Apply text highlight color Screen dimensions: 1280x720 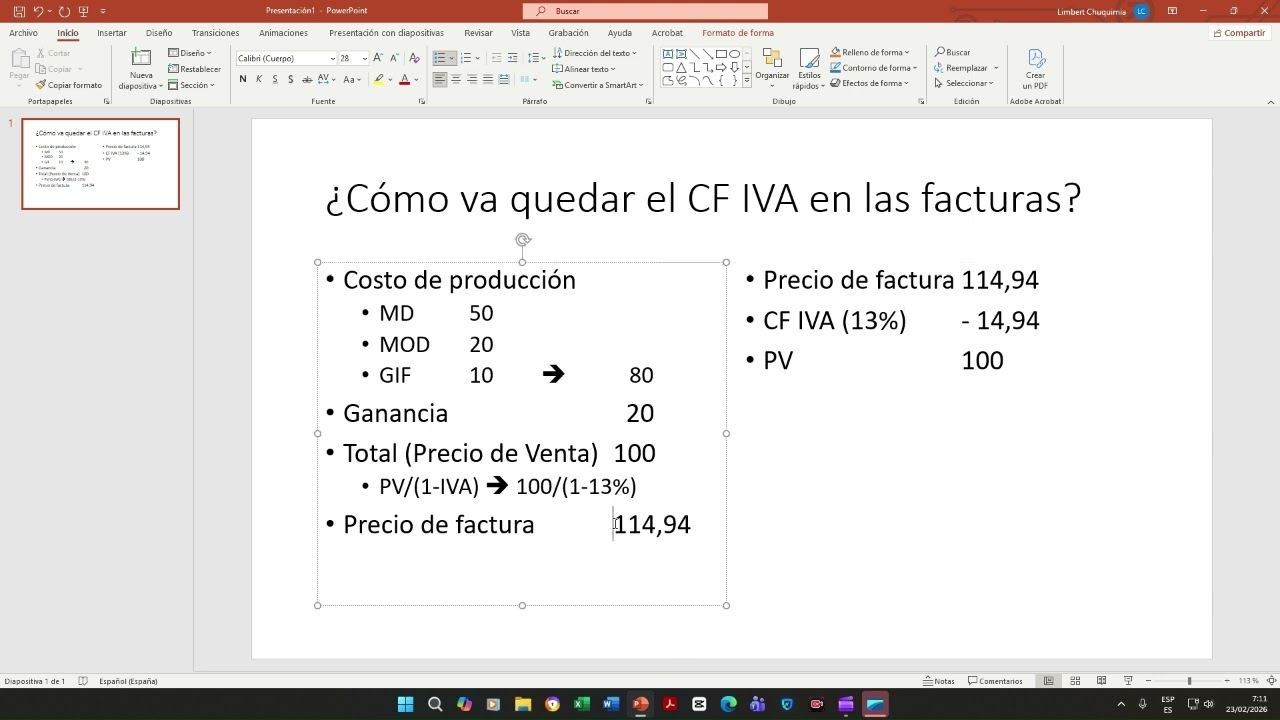(379, 79)
